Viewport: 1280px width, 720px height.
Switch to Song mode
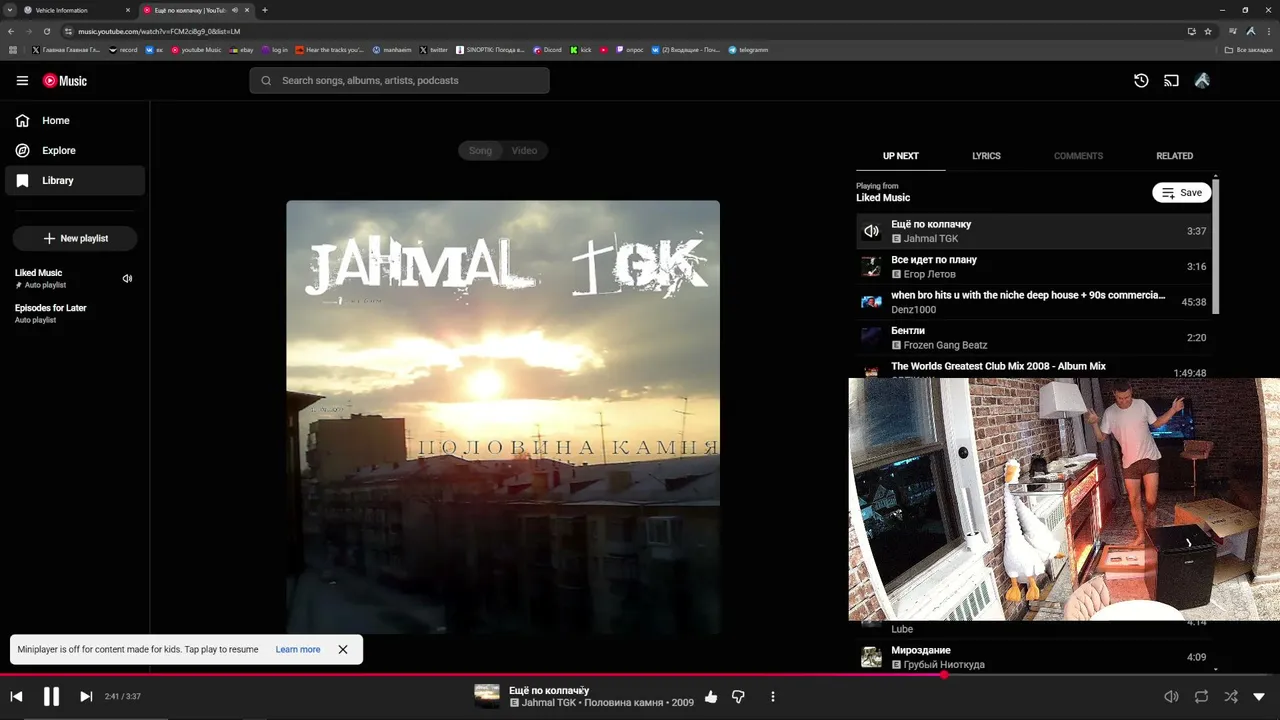(x=480, y=151)
